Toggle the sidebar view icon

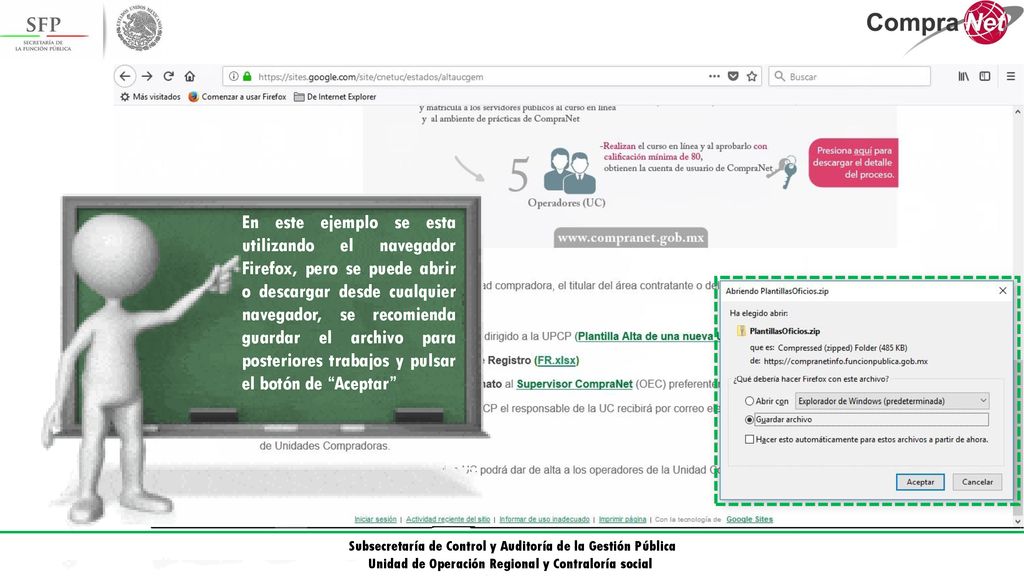point(985,76)
